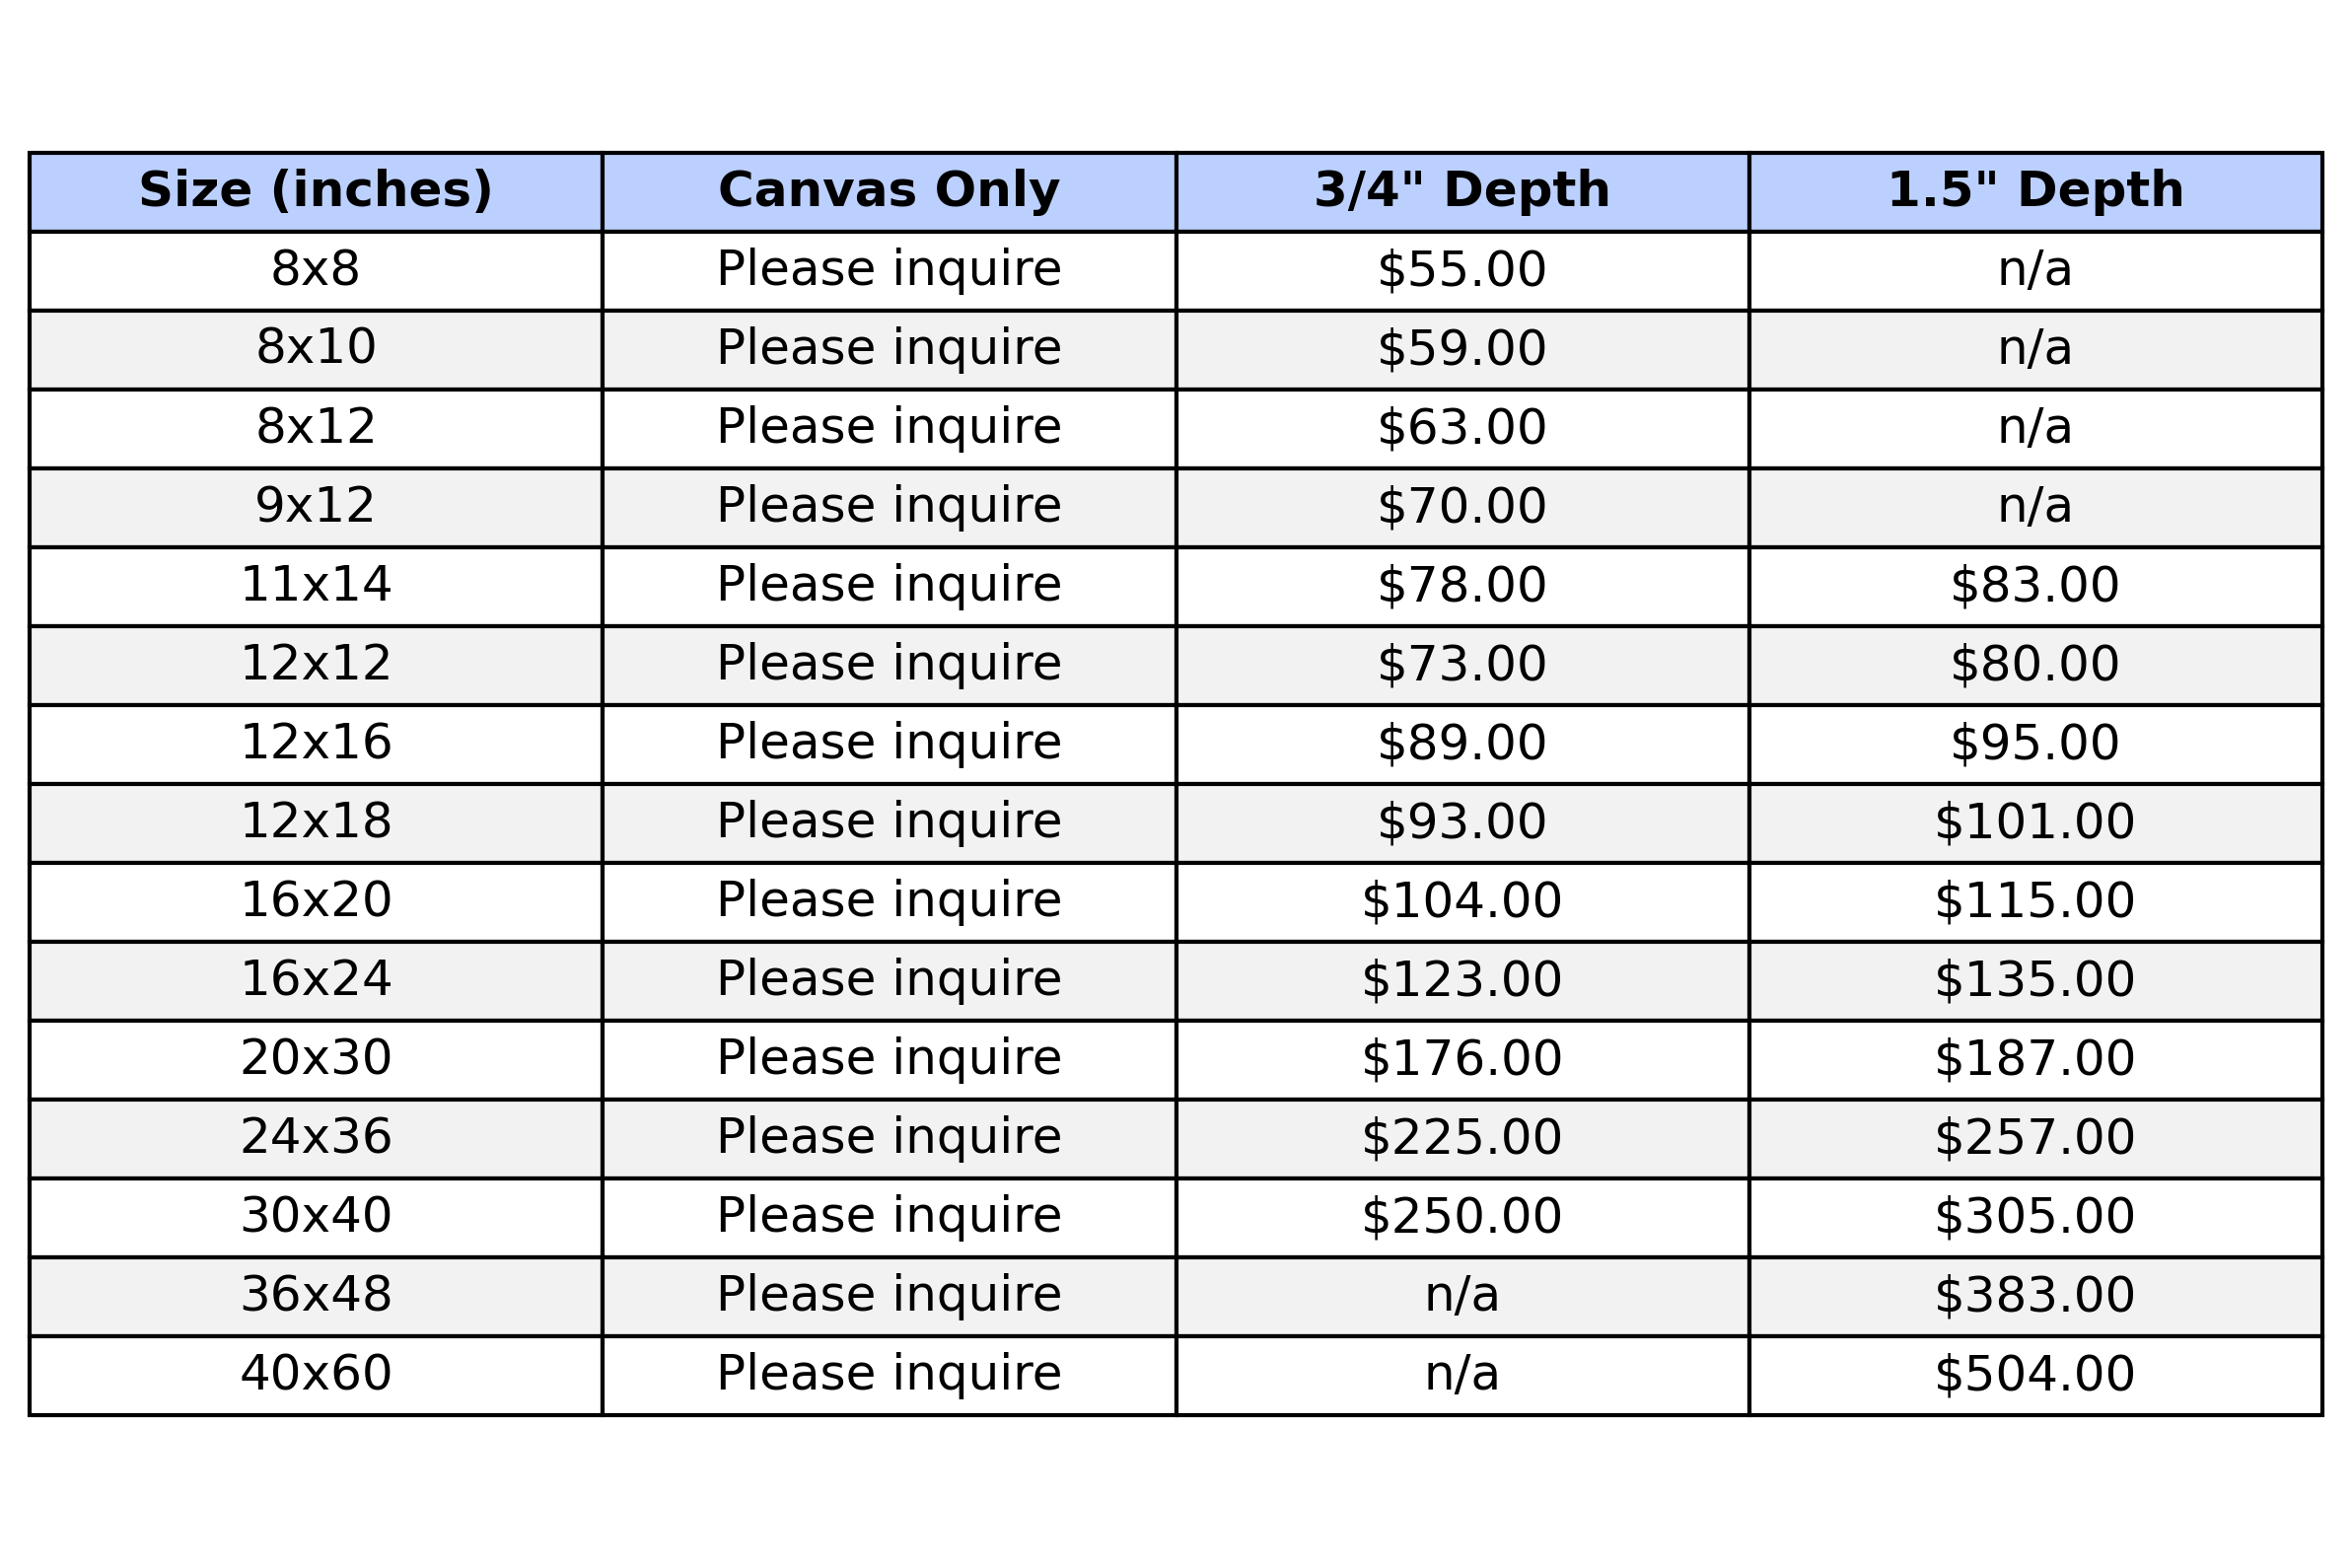Screen dimensions: 2352x1568
Task: Click the 3/4" Depth column header
Action: pyautogui.click(x=1462, y=192)
